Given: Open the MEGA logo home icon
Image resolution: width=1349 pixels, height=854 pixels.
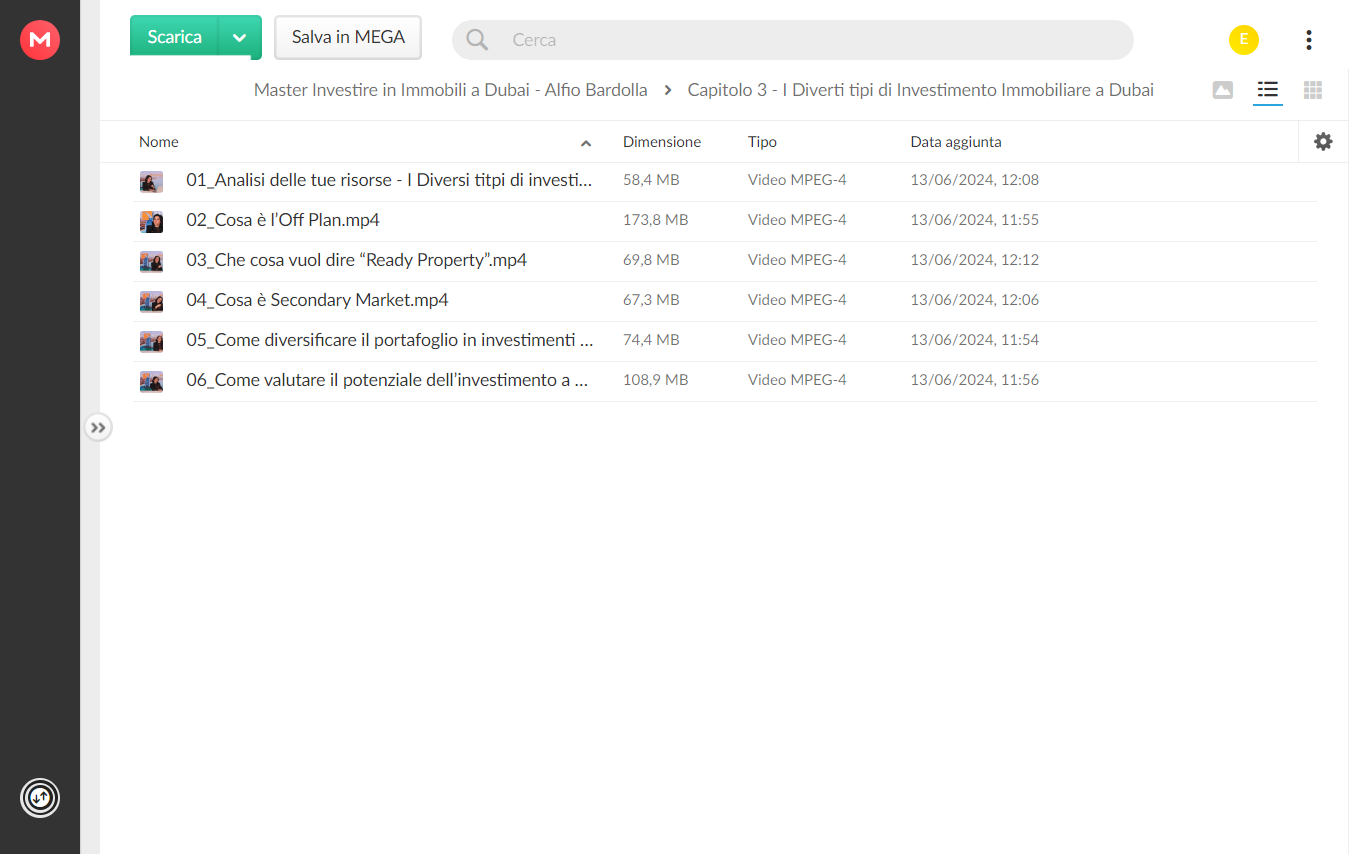Looking at the screenshot, I should pos(40,40).
